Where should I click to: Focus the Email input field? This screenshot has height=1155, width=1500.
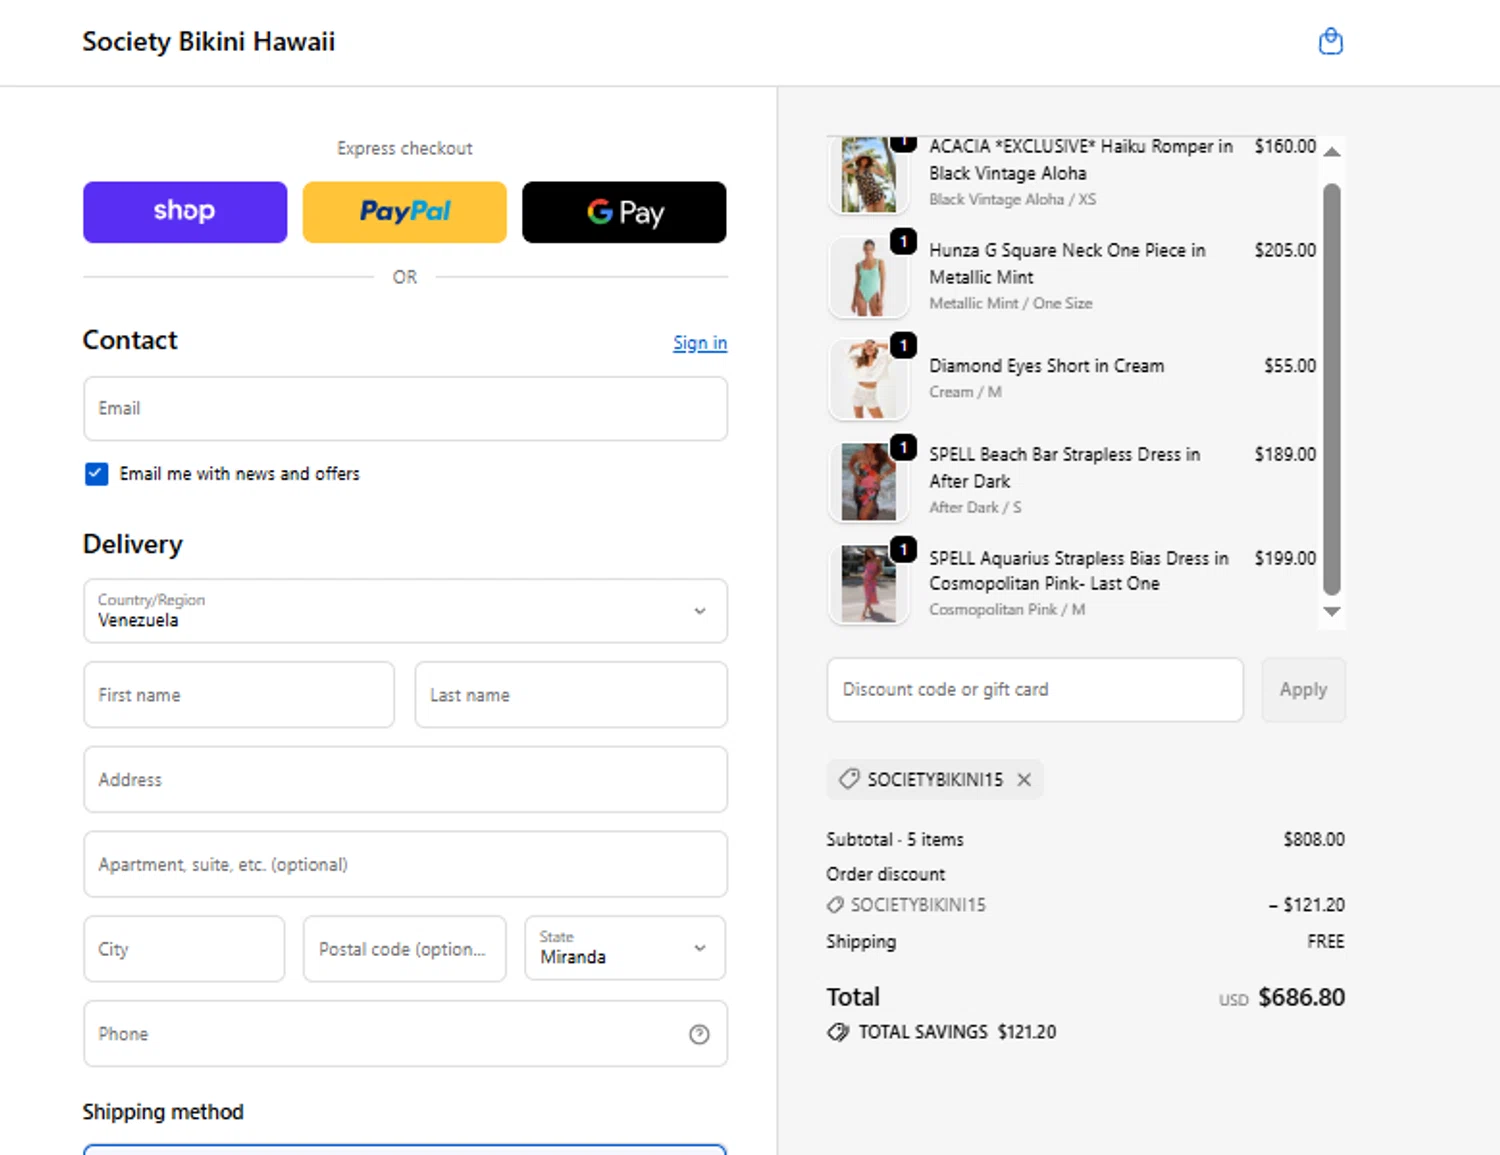[405, 409]
